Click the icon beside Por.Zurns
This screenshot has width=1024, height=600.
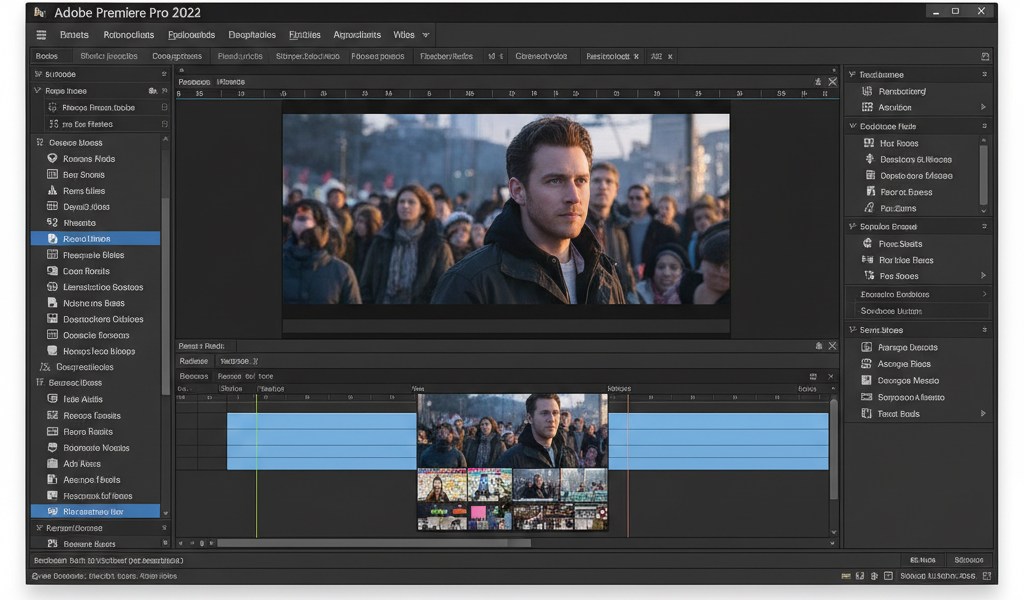point(869,208)
